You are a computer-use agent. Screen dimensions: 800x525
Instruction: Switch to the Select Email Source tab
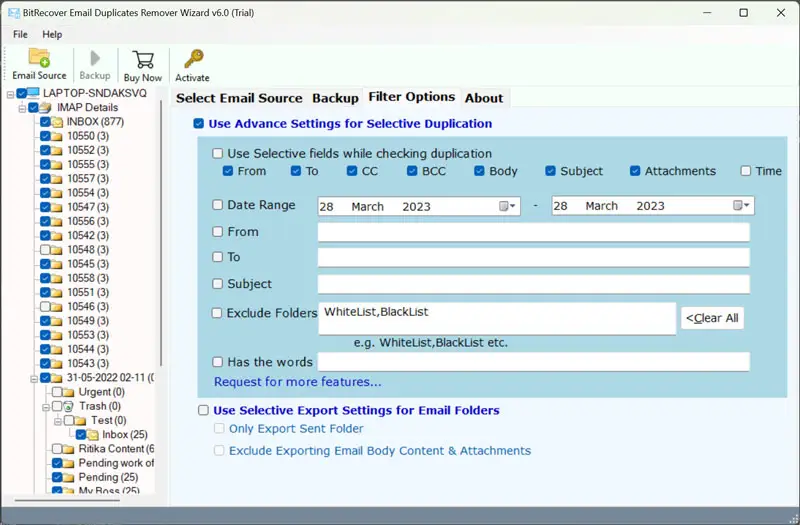click(x=239, y=98)
